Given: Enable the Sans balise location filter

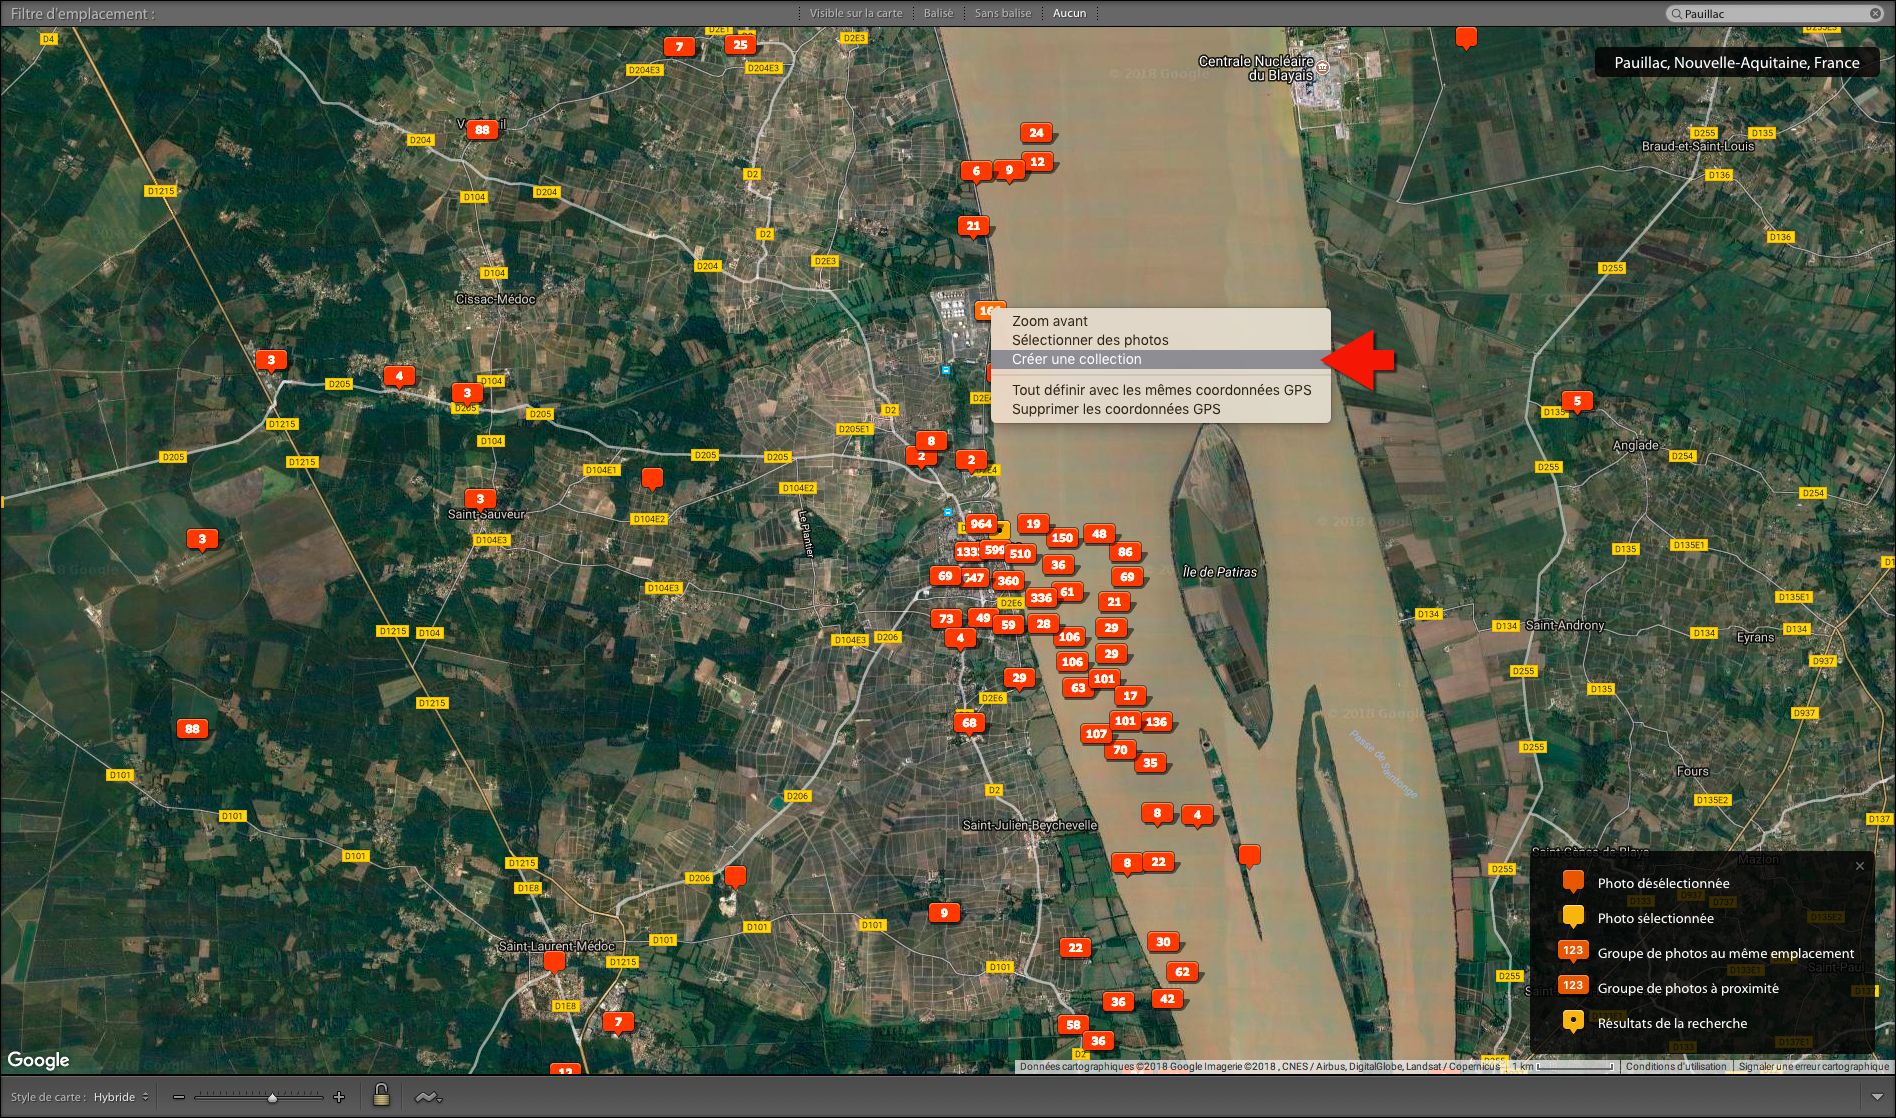Looking at the screenshot, I should pyautogui.click(x=1002, y=13).
